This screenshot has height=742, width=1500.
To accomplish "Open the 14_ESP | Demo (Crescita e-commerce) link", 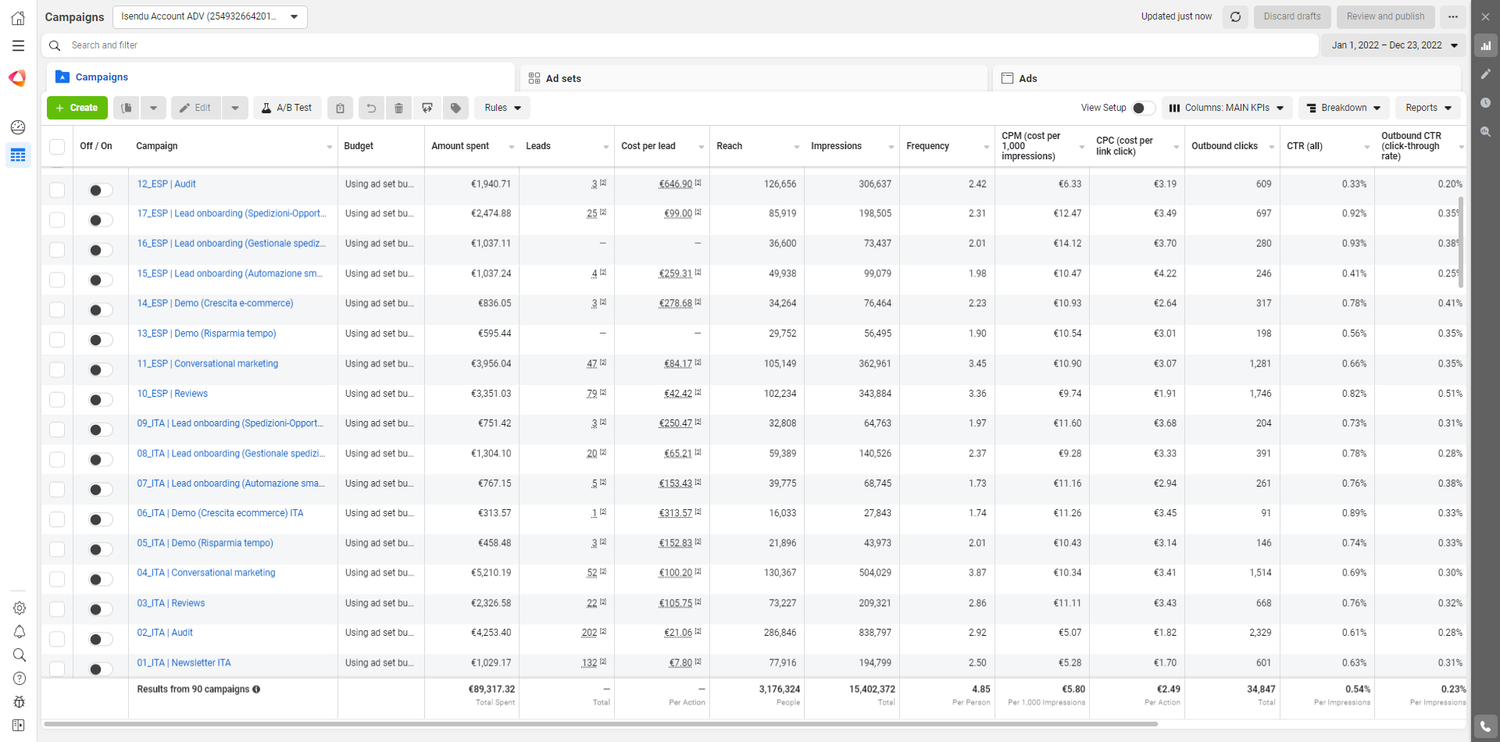I will pos(215,303).
